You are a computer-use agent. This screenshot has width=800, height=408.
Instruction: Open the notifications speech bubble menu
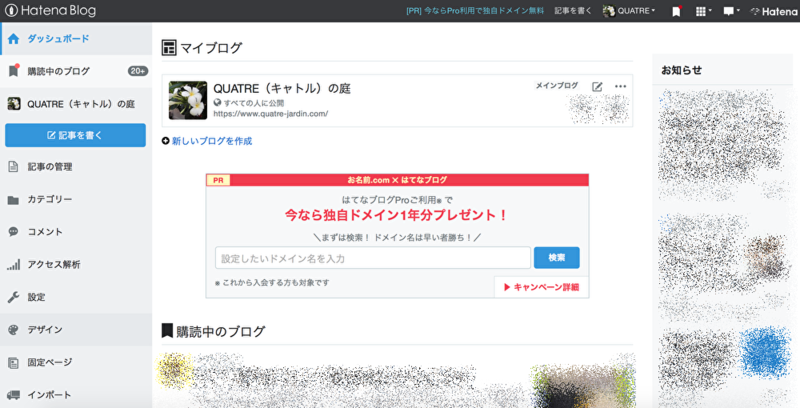click(x=731, y=11)
